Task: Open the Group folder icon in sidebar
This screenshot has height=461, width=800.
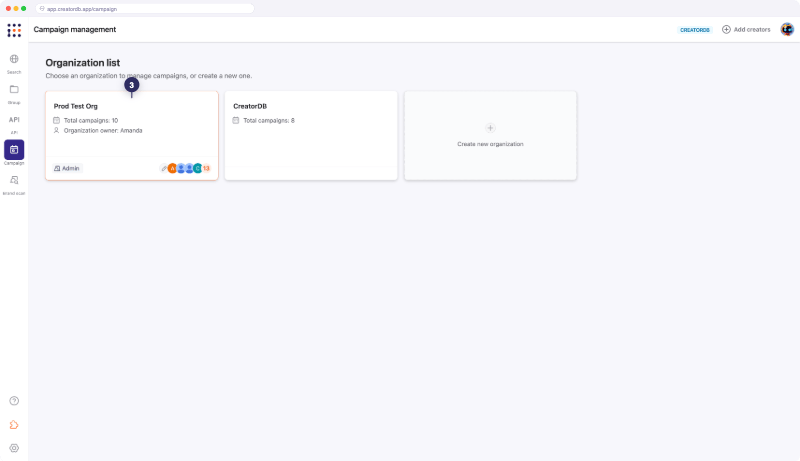Action: tap(14, 89)
